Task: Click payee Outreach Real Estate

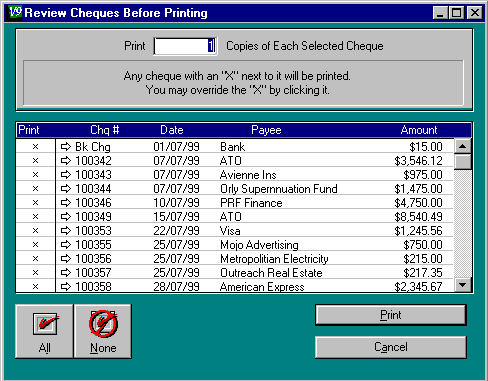Action: coord(271,273)
